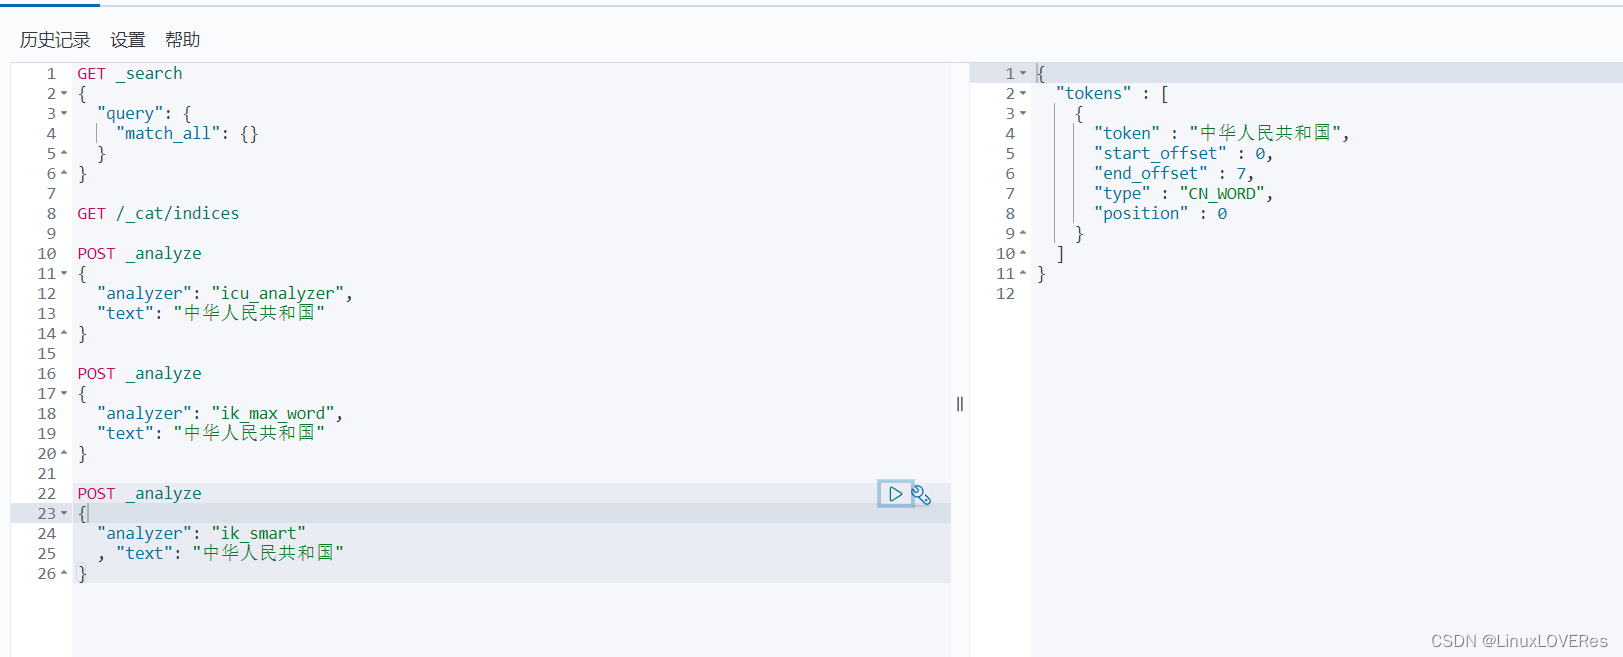Screen dimensions: 1623x657
Task: Click the '"position" : 0' response line
Action: coord(1161,214)
